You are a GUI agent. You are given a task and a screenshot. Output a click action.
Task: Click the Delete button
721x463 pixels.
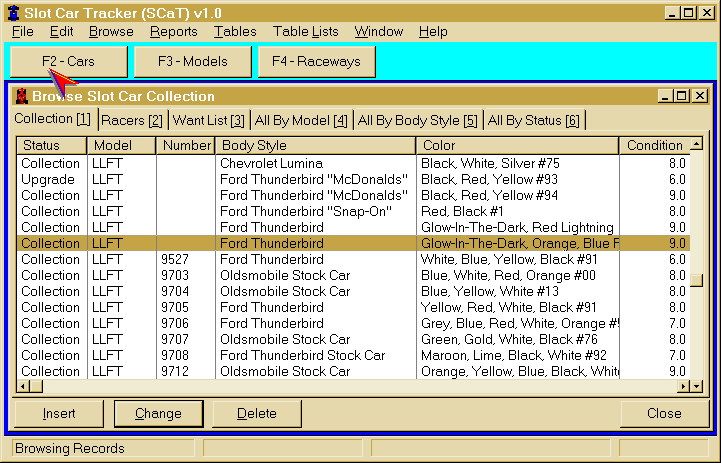click(x=257, y=413)
